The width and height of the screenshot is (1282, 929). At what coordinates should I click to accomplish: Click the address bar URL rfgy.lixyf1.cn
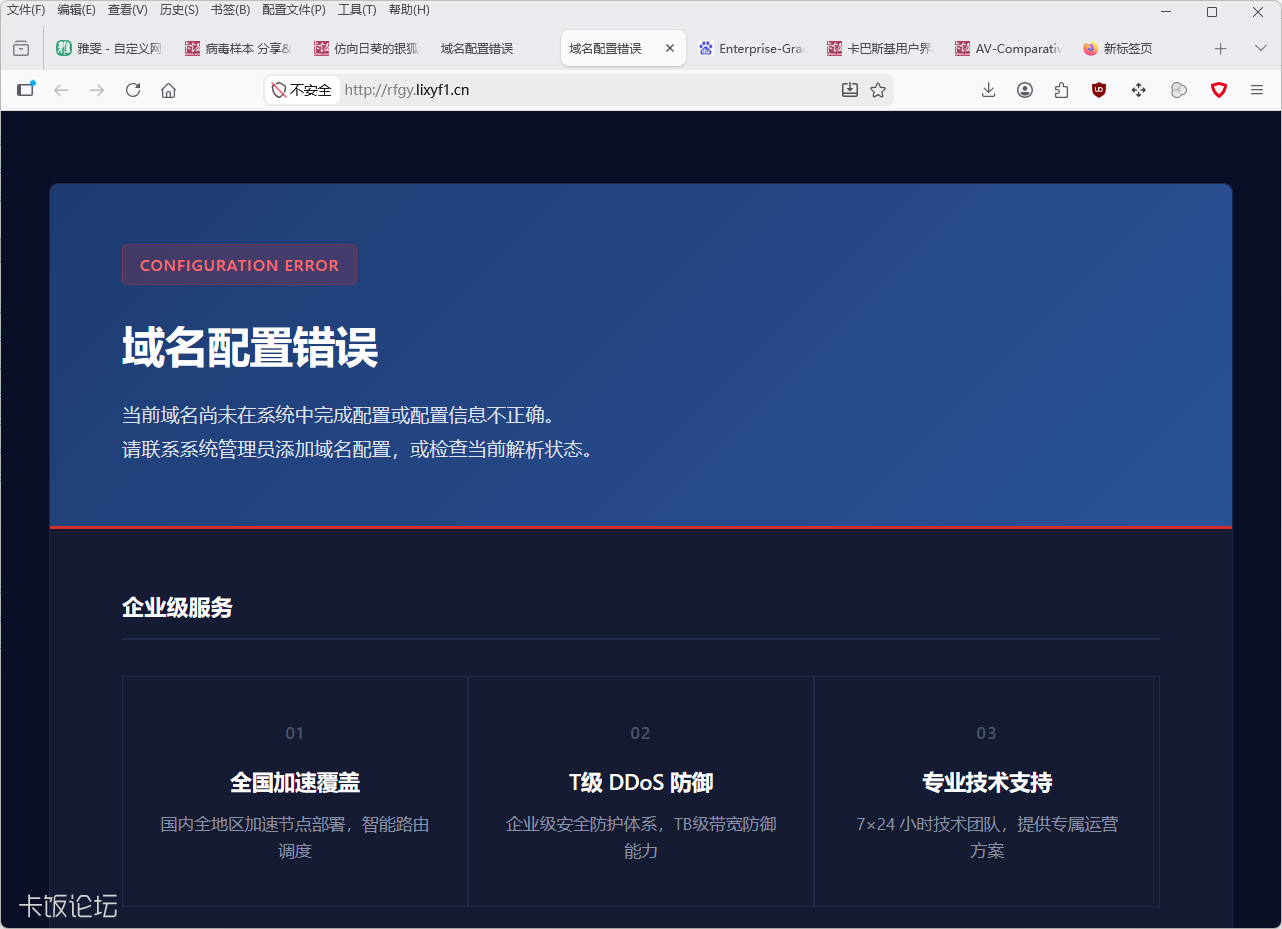pyautogui.click(x=407, y=90)
